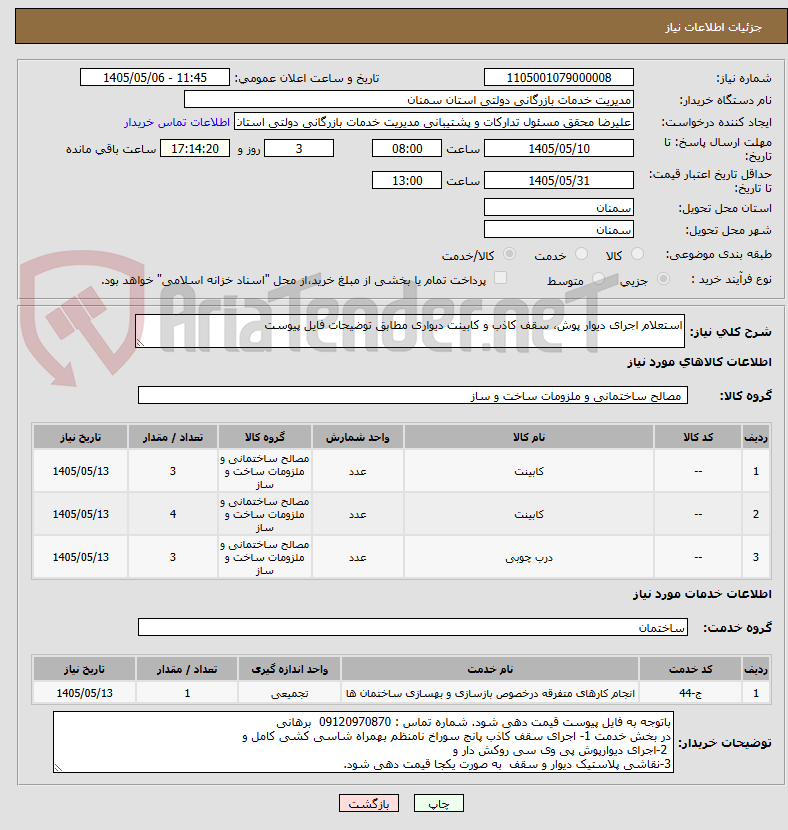Click درب چوبی item name cell

(529, 557)
